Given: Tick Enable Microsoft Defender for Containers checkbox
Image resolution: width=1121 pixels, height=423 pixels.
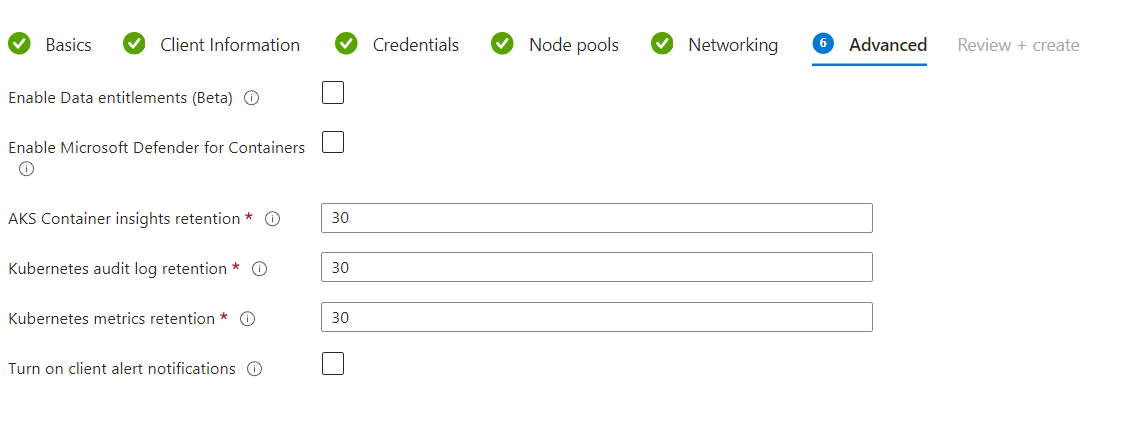Looking at the screenshot, I should pyautogui.click(x=332, y=142).
